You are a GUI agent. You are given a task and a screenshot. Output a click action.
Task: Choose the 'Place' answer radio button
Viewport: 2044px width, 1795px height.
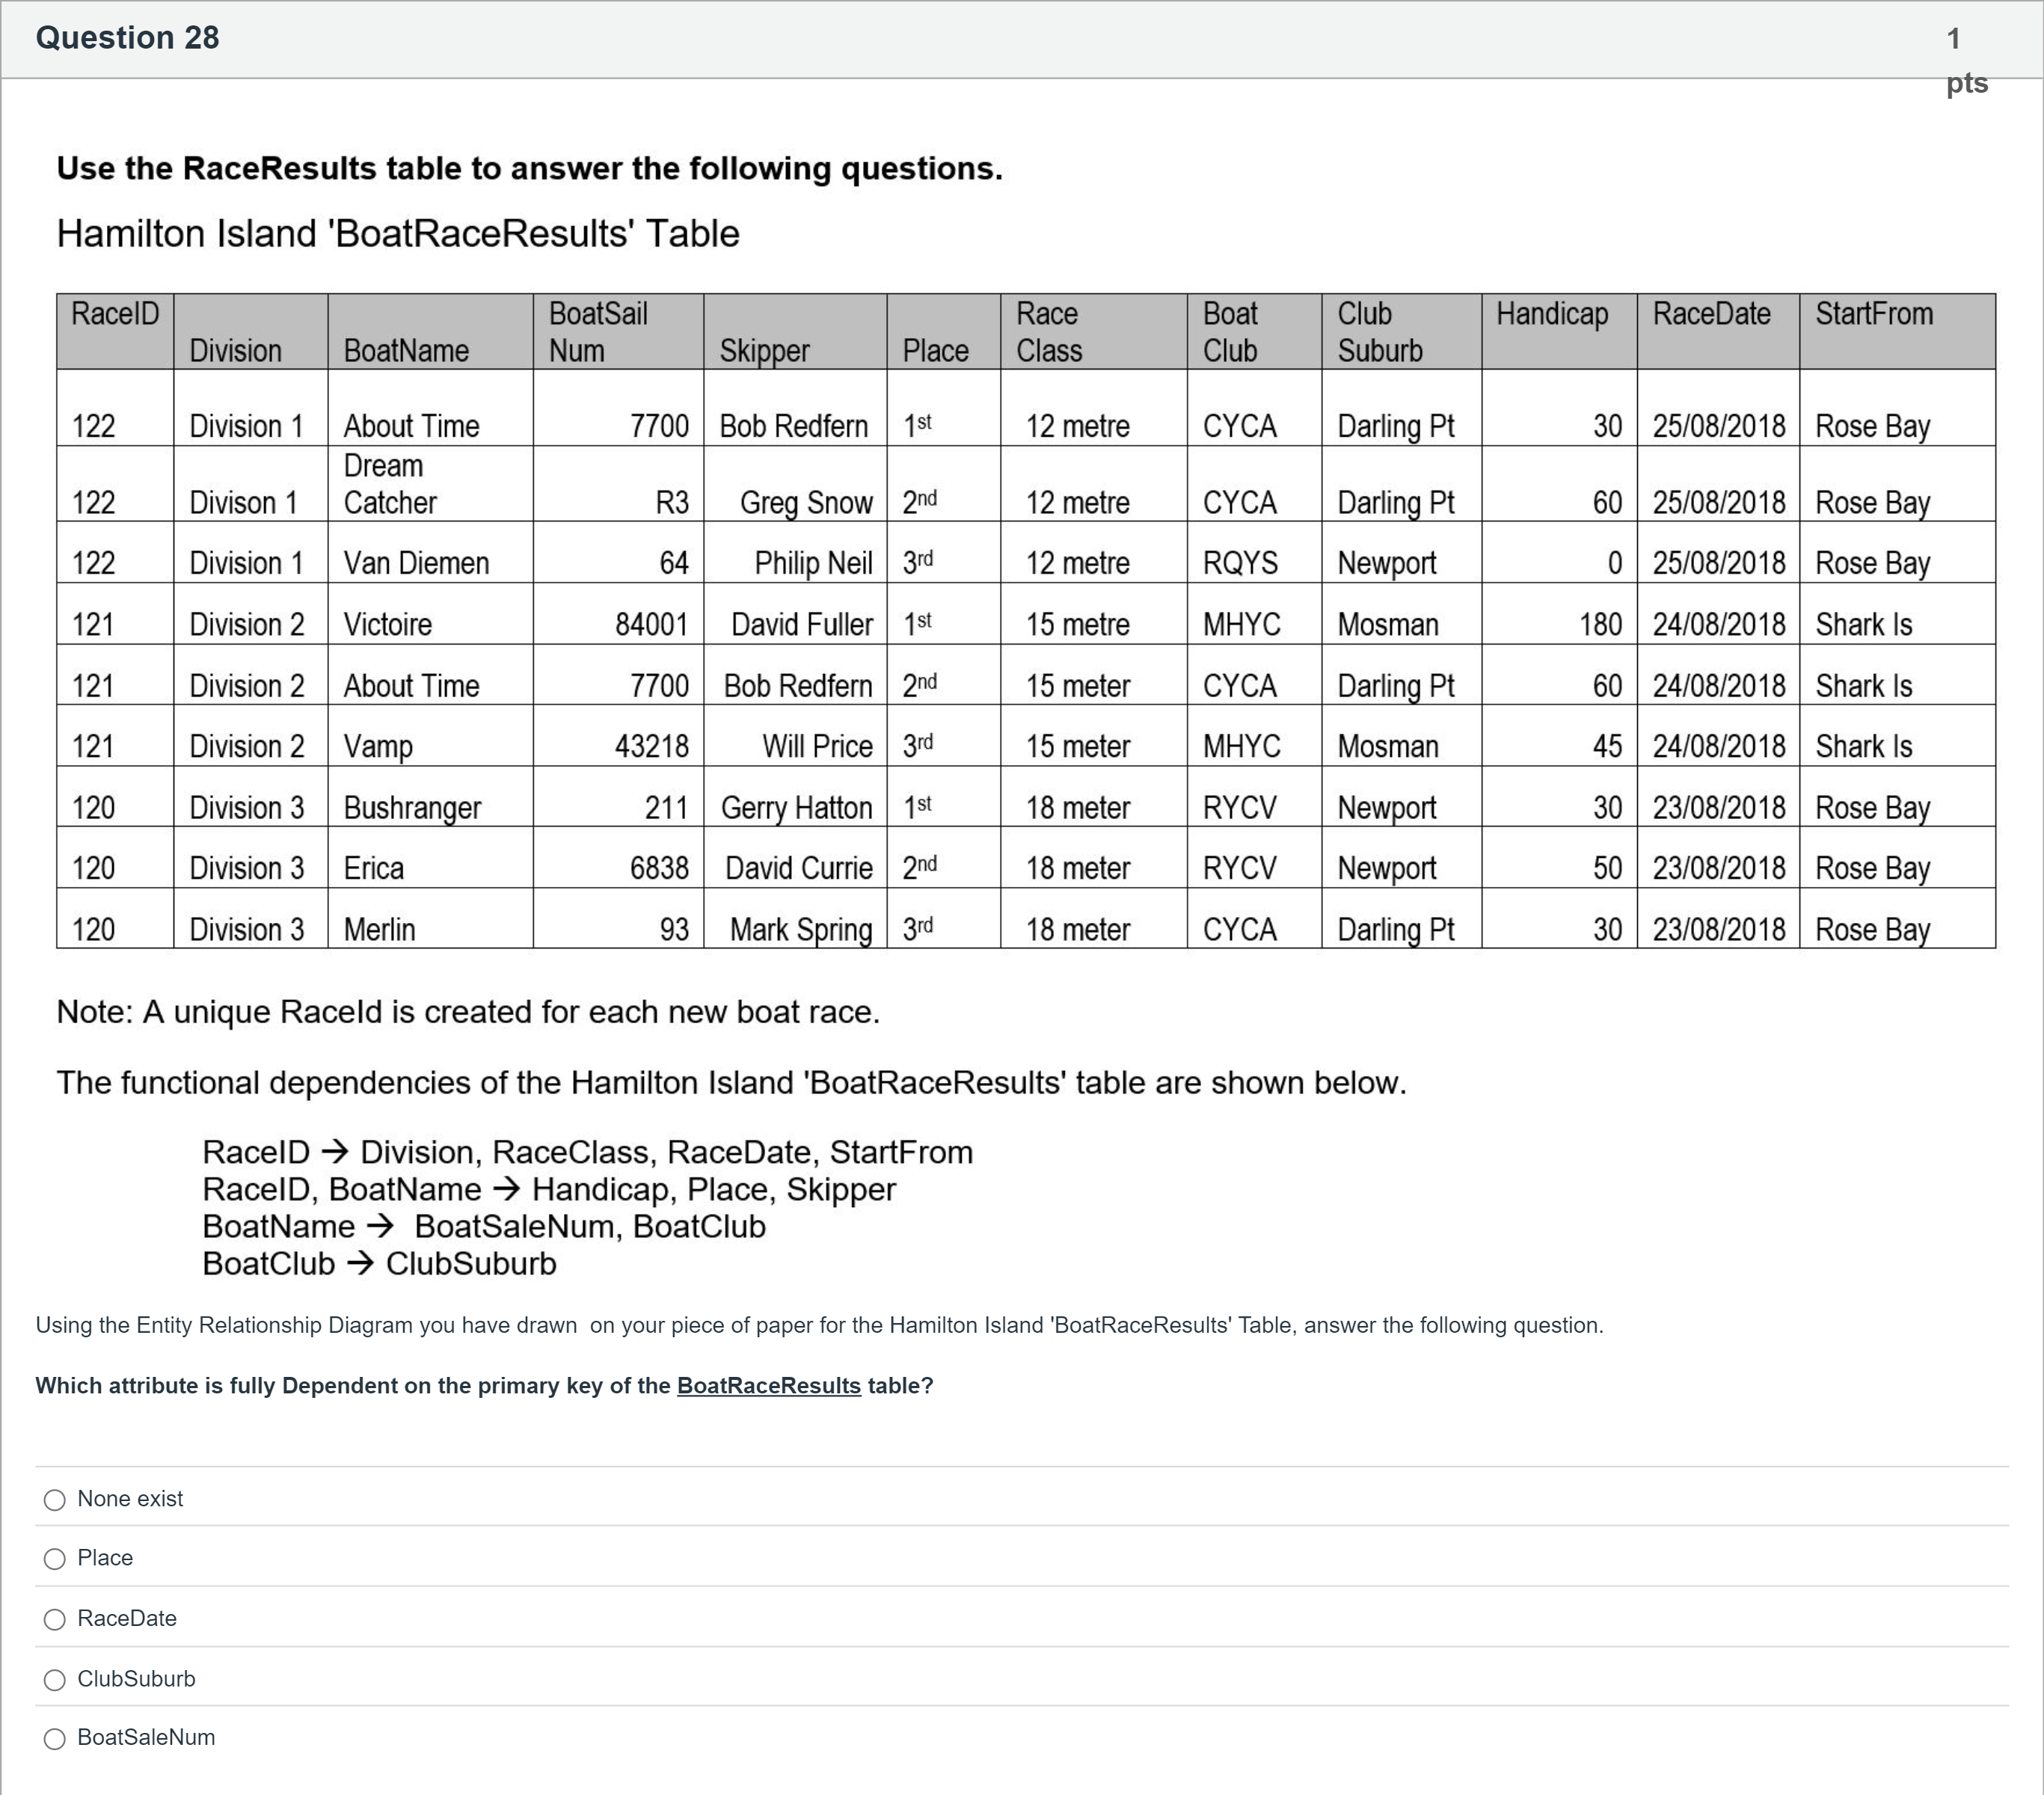pos(55,1559)
